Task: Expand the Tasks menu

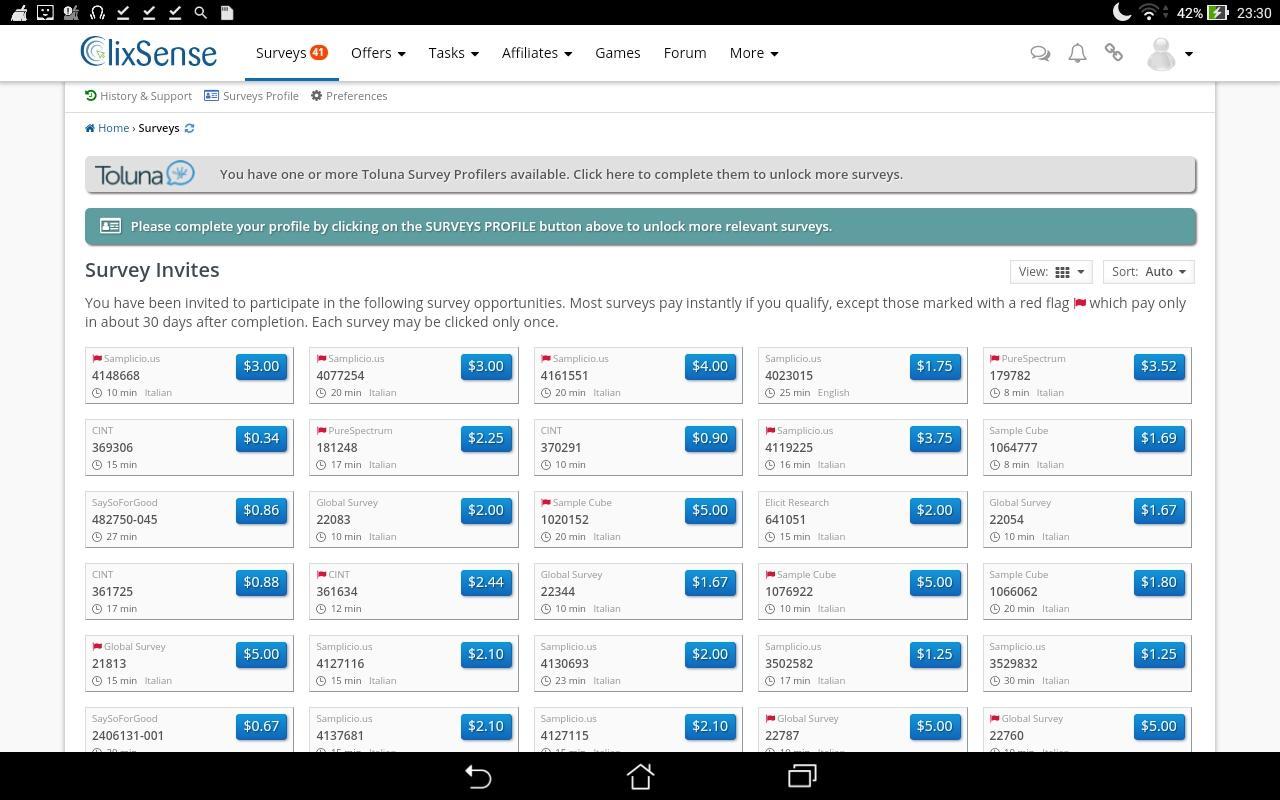Action: click(453, 53)
